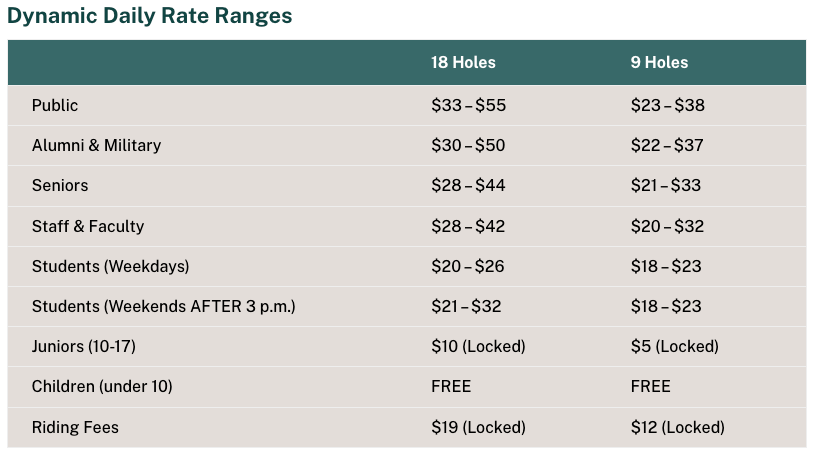
Task: Click the $12 (Locked) 9-hole riding fee
Action: 677,427
